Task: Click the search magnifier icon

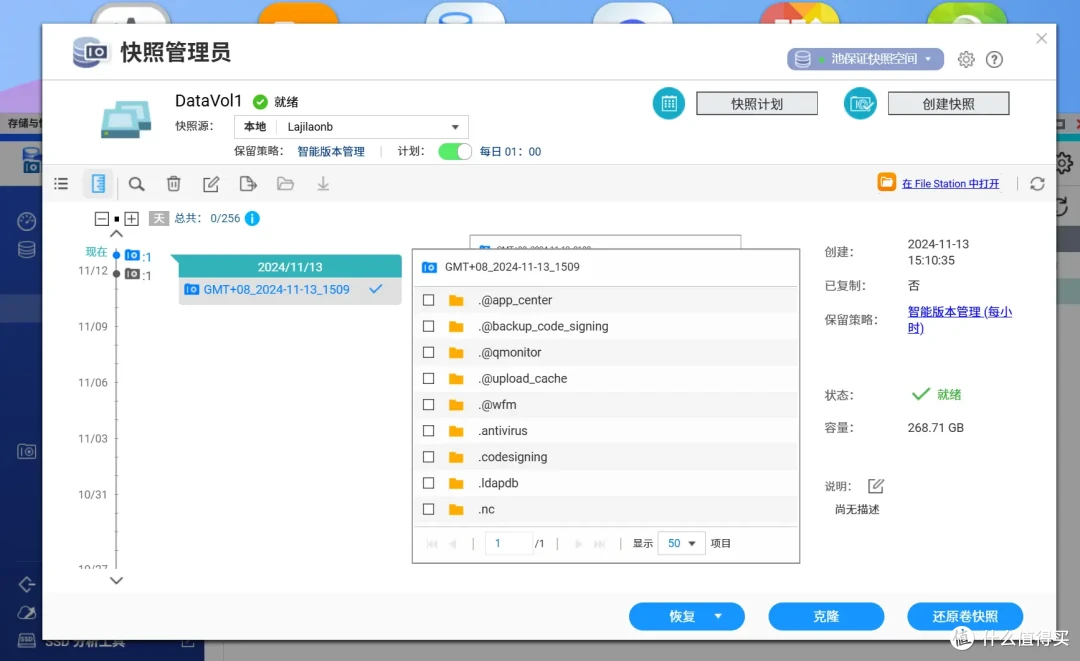Action: click(136, 184)
